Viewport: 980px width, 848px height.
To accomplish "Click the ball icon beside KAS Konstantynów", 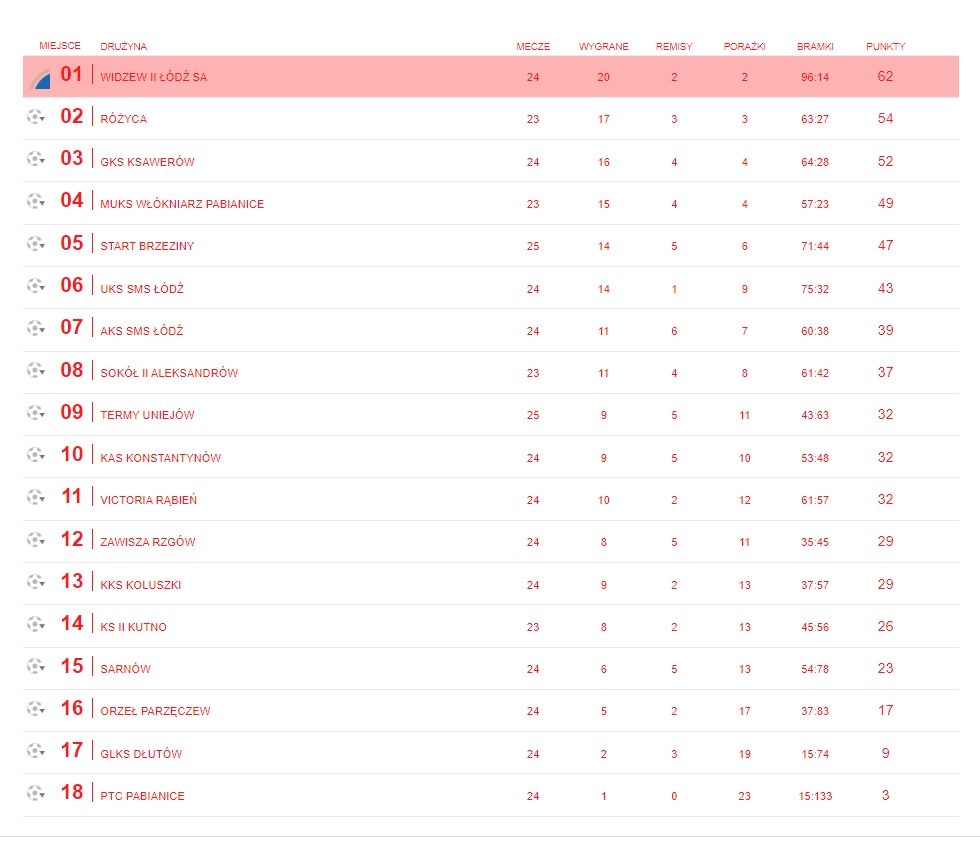I will [x=34, y=455].
